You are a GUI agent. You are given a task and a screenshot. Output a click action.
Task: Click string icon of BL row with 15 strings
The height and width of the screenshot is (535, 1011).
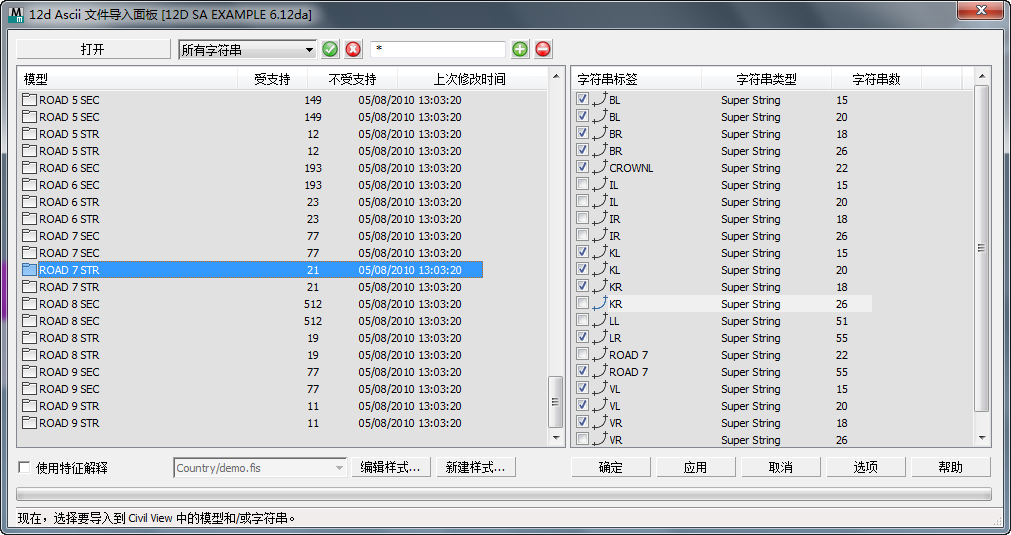pos(600,99)
